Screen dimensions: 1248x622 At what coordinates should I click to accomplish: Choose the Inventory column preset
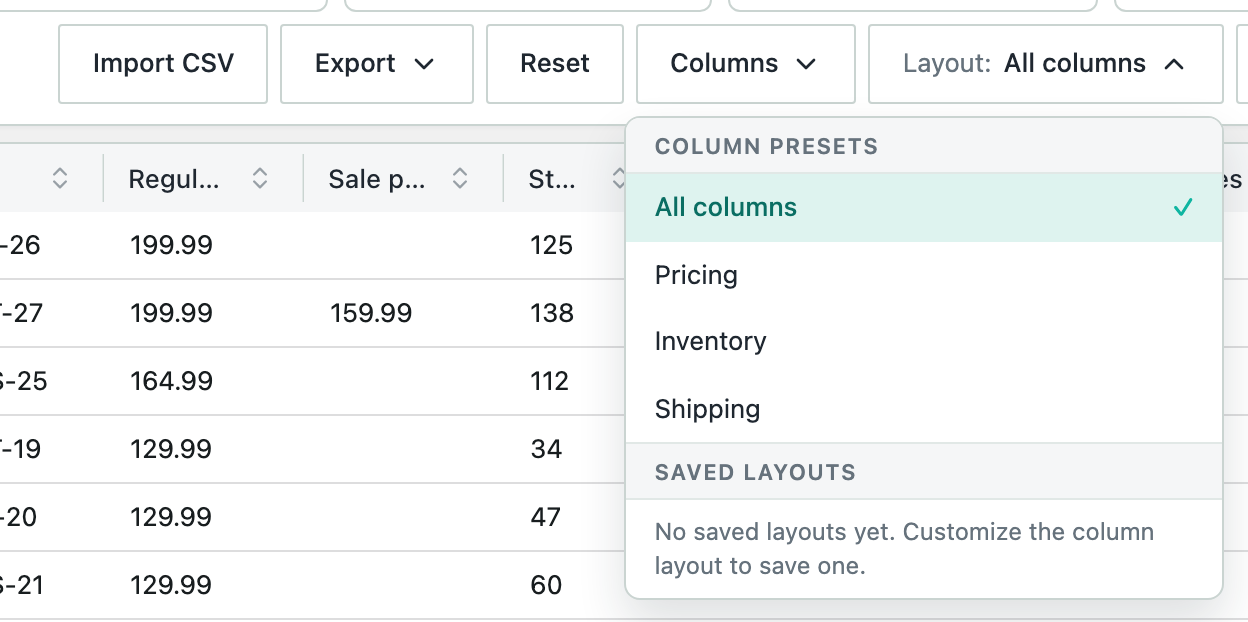point(924,342)
